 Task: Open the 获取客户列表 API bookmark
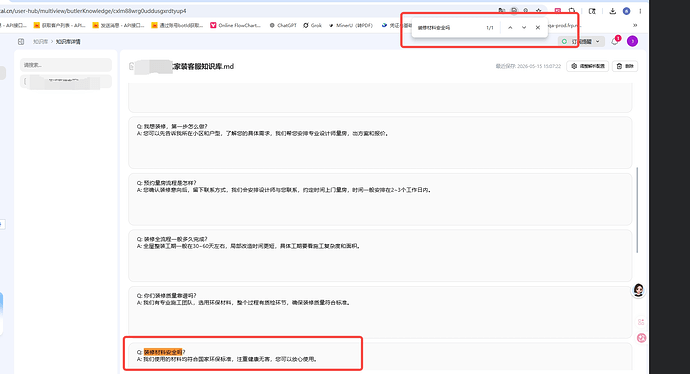[59, 25]
